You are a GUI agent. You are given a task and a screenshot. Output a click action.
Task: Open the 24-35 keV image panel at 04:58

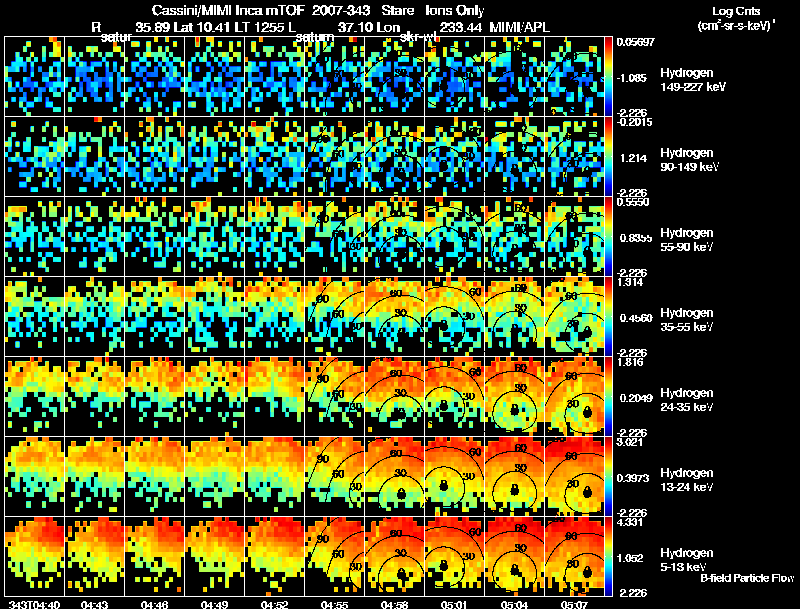394,396
